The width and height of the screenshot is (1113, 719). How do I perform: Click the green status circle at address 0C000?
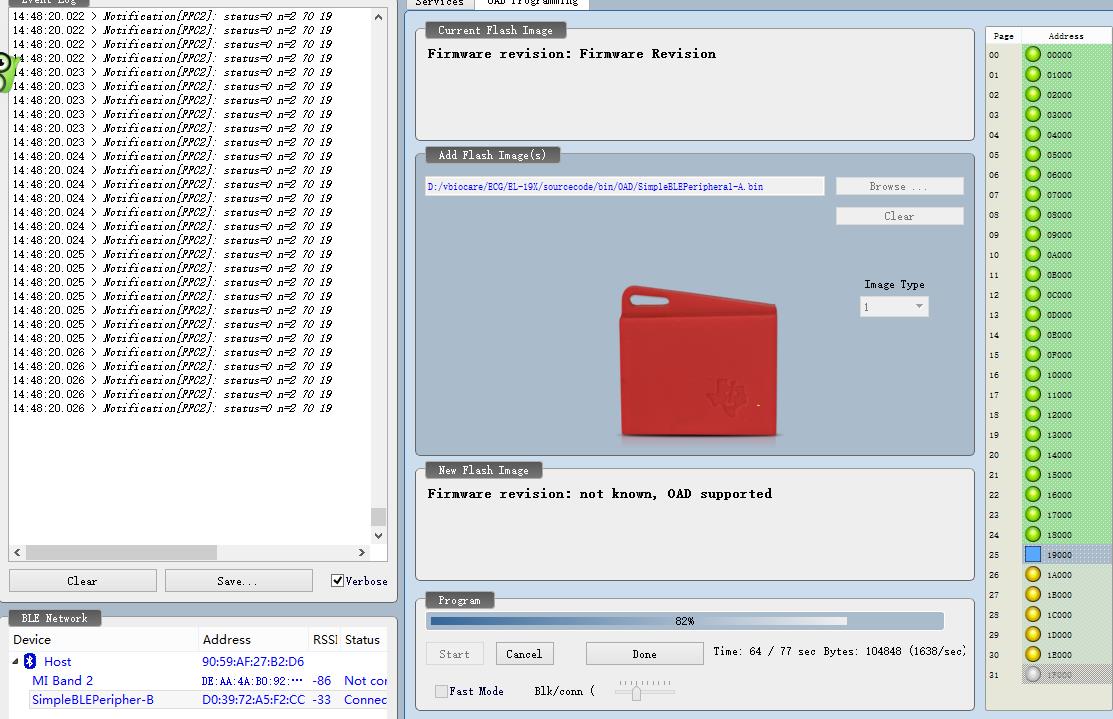[1033, 294]
